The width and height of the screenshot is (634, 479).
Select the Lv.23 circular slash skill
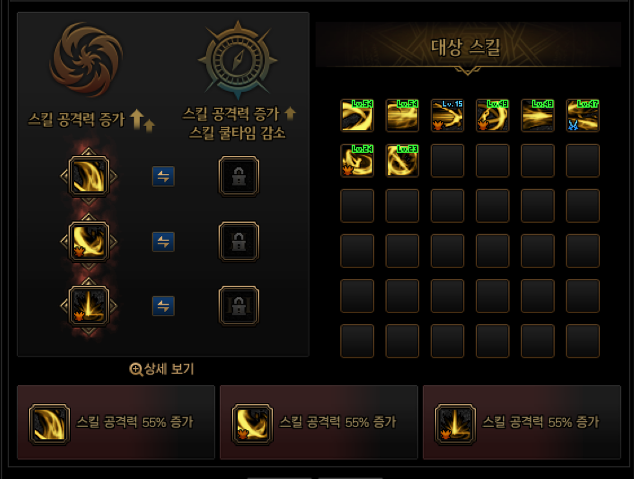click(402, 161)
